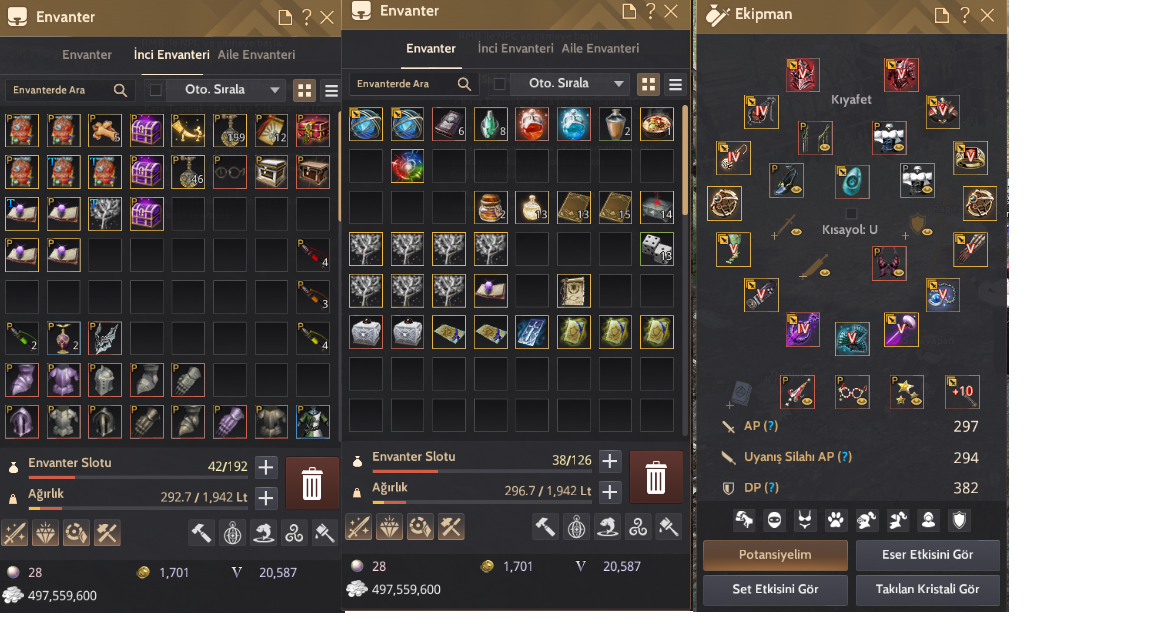
Task: Expand Oto. Sırala dropdown in middle inventory
Action: [618, 84]
